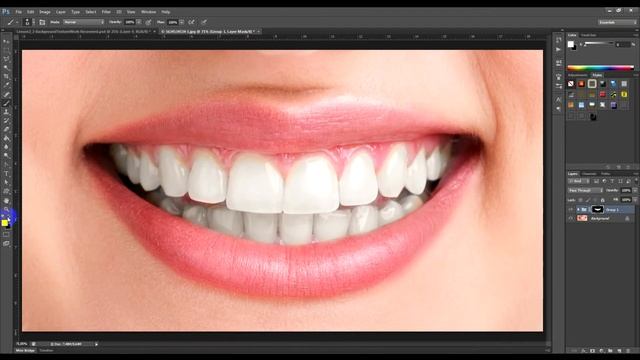Toggle lock all for the layer
The height and width of the screenshot is (360, 640).
pyautogui.click(x=602, y=200)
